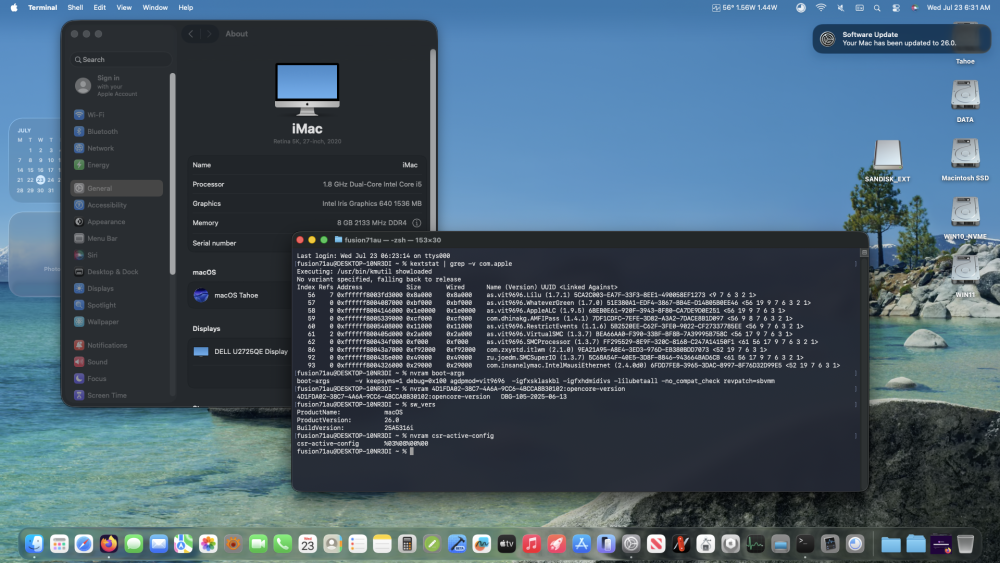The image size is (1000, 563).
Task: Click the Software Update notification
Action: [x=901, y=39]
